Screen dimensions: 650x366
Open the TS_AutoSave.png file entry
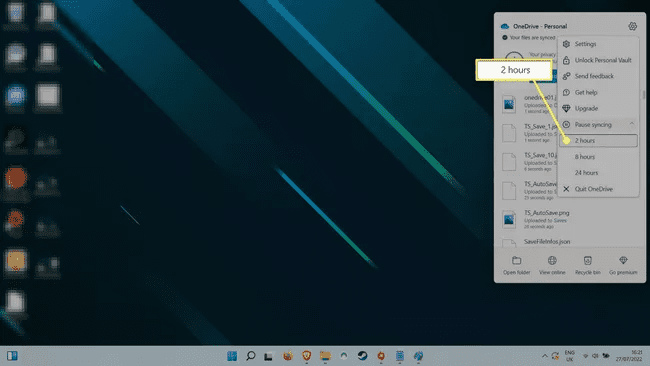tap(570, 219)
